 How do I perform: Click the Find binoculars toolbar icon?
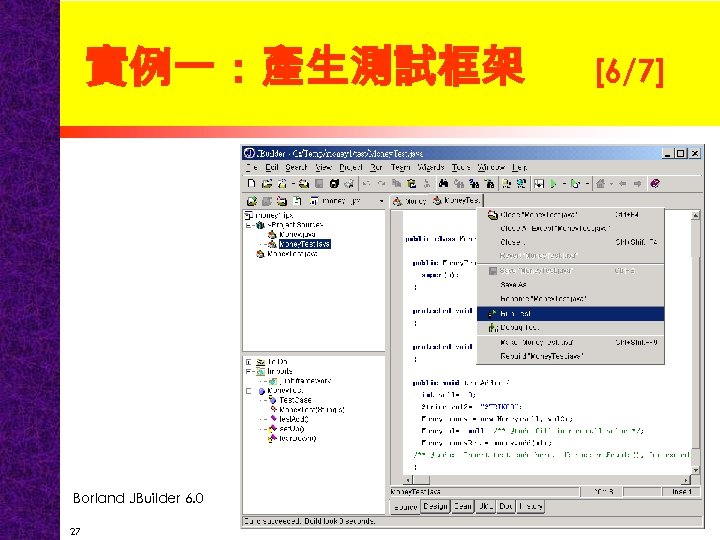pyautogui.click(x=443, y=184)
